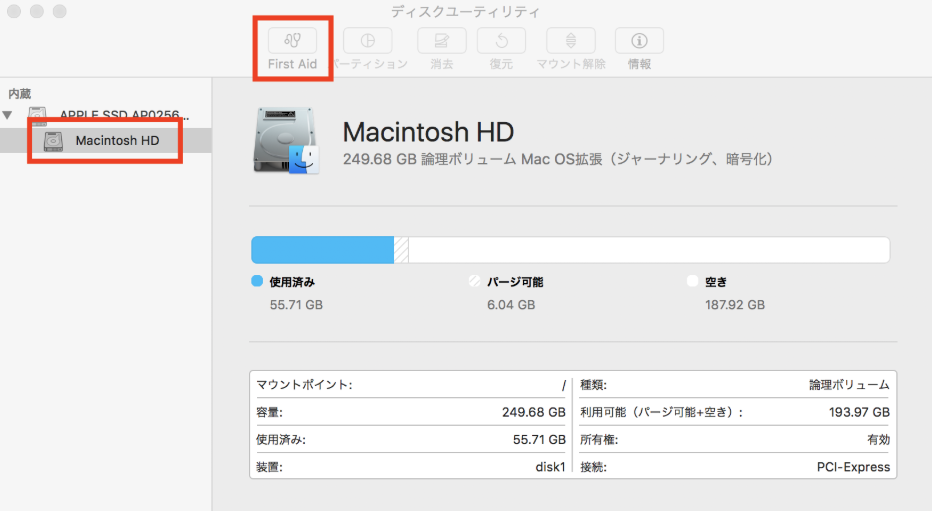The width and height of the screenshot is (932, 511).
Task: Click the 利用可能 193.97 GB row
Action: [x=735, y=412]
